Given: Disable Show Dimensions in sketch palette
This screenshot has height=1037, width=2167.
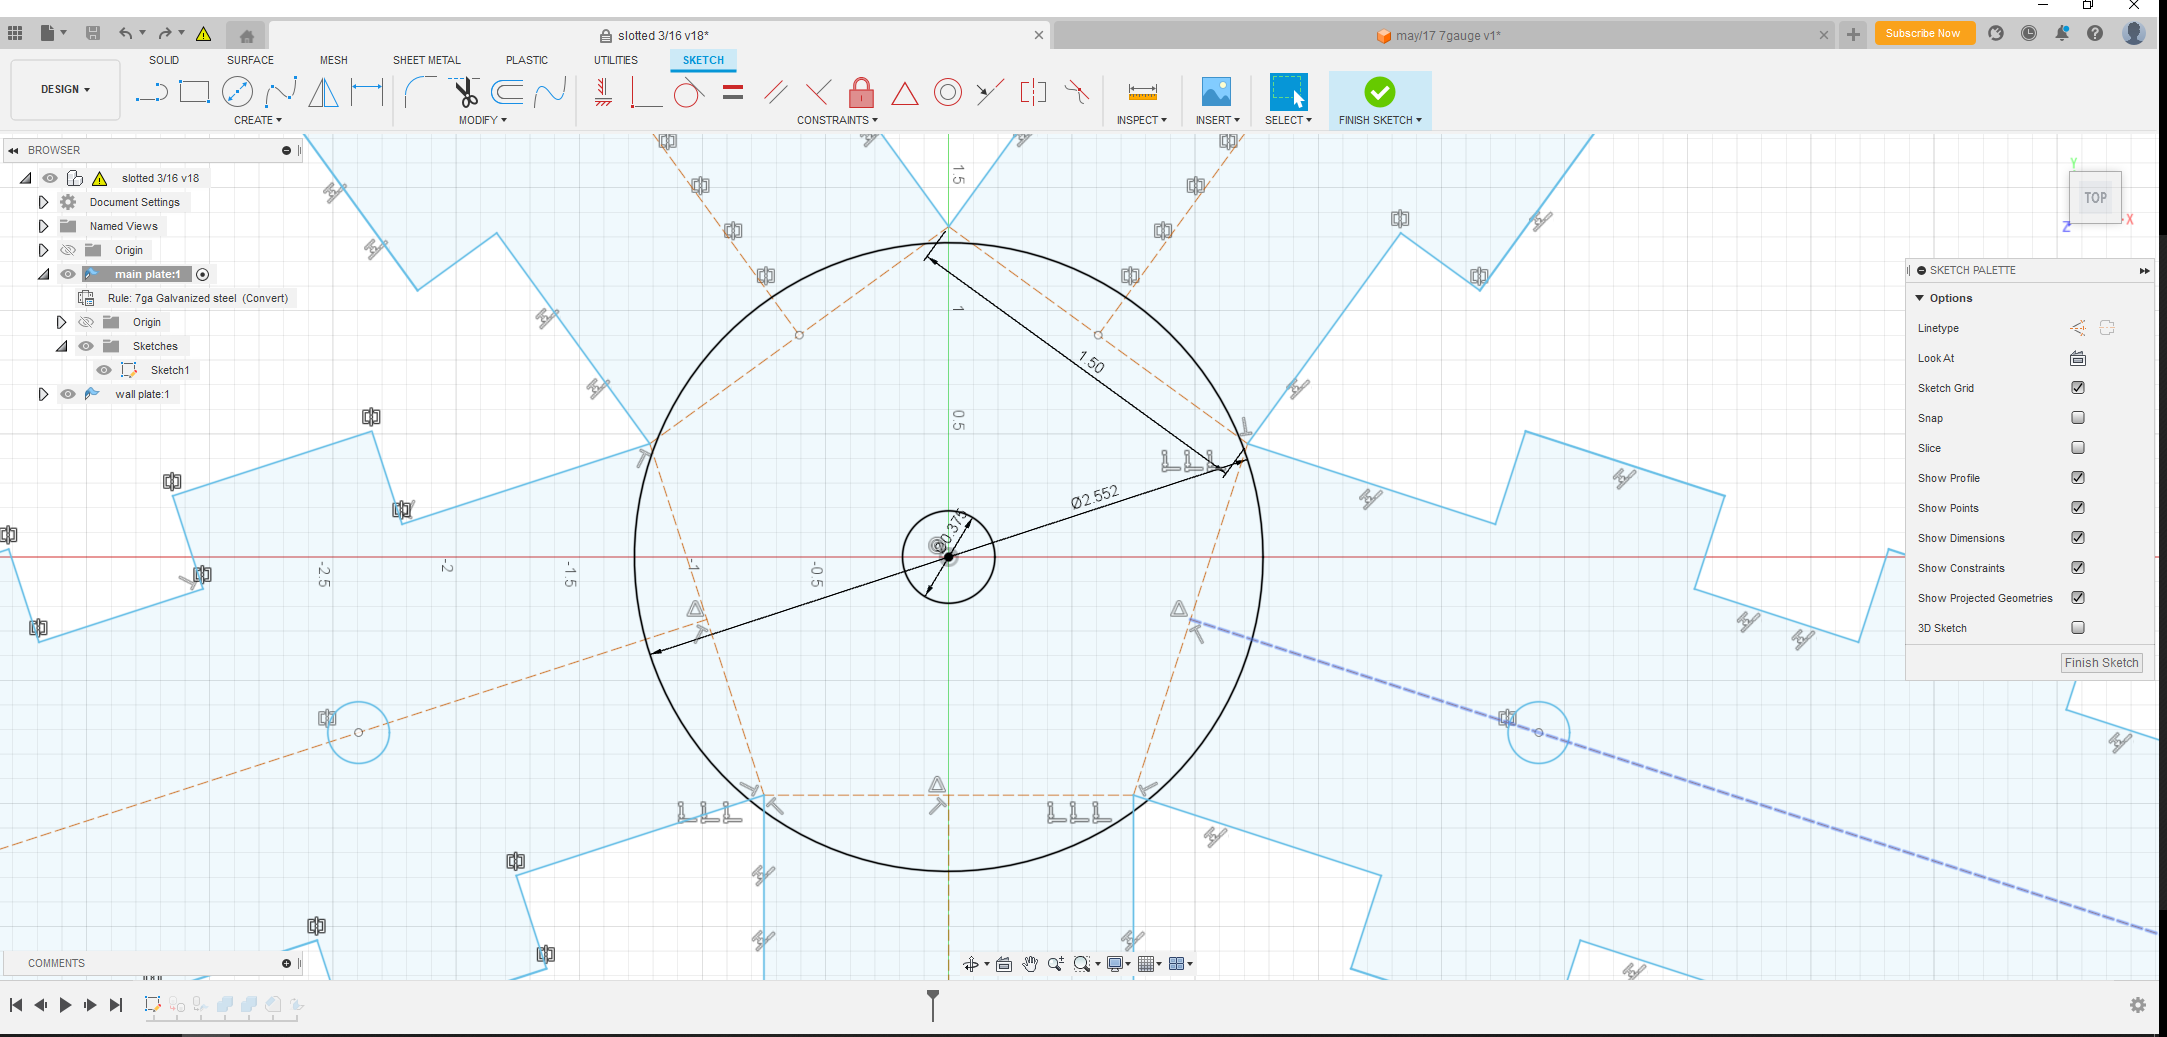Looking at the screenshot, I should (x=2078, y=537).
